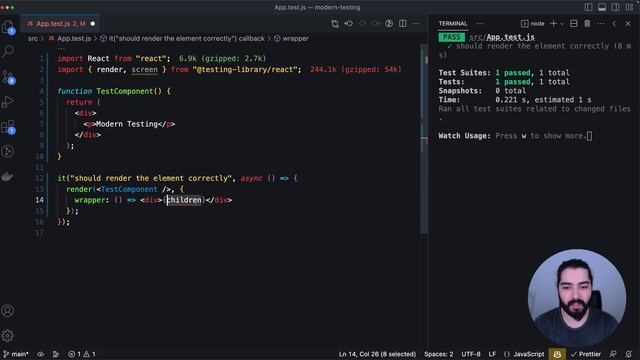
Task: Click the src/App.test.js link in terminal
Action: tap(502, 37)
